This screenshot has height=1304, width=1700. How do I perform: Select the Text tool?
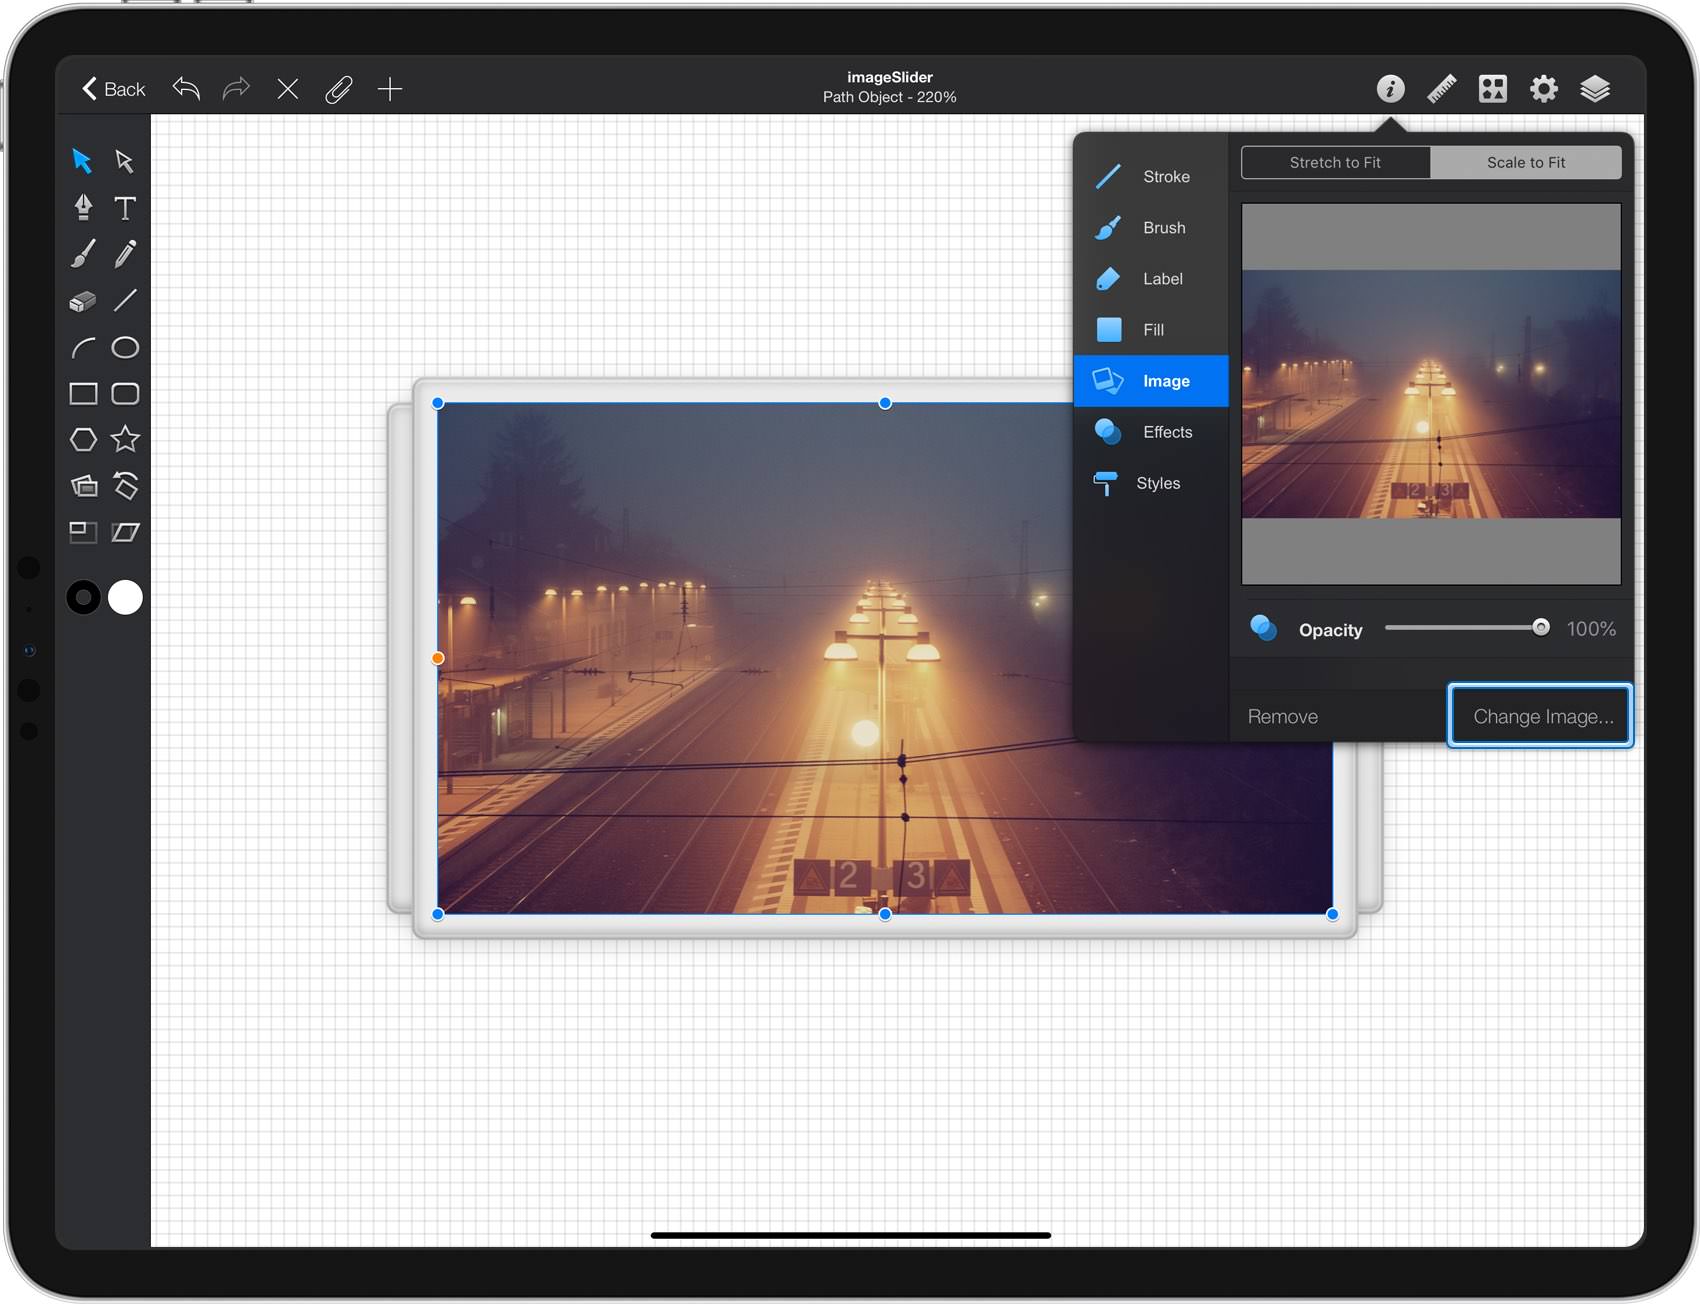125,208
